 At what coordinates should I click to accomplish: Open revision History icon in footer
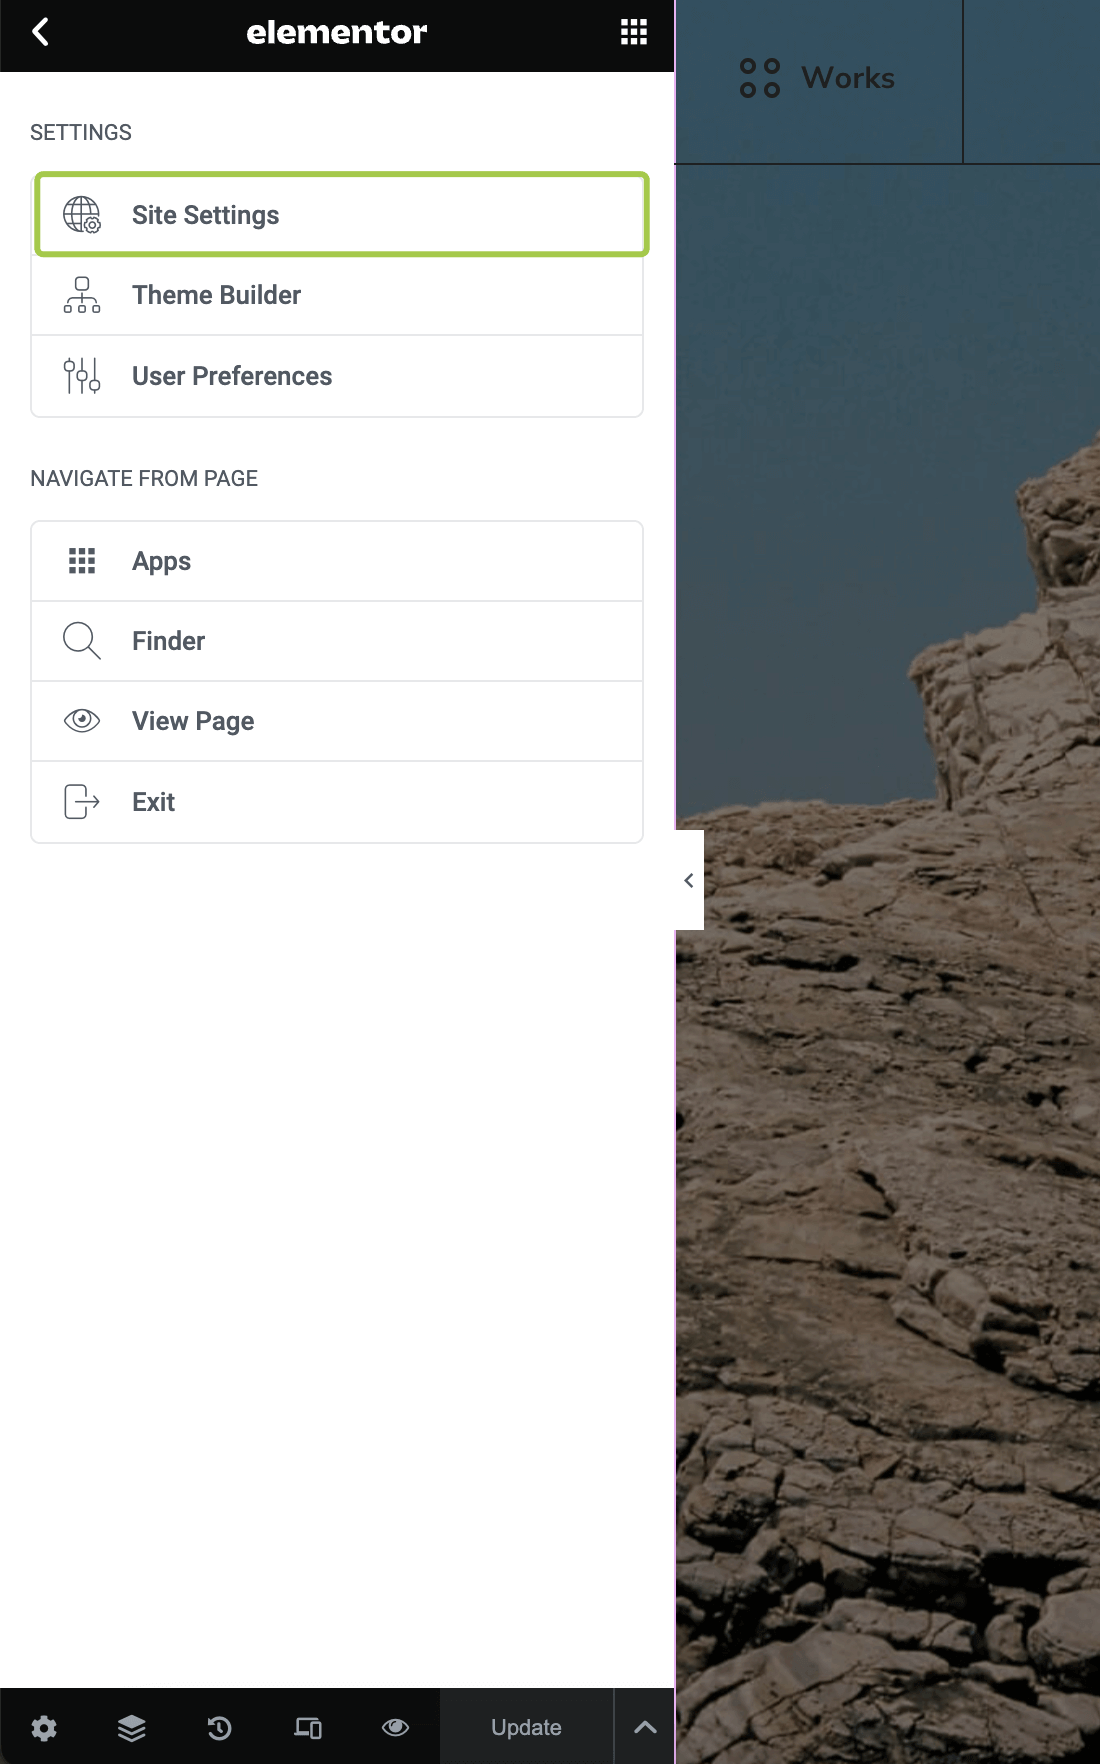coord(220,1727)
